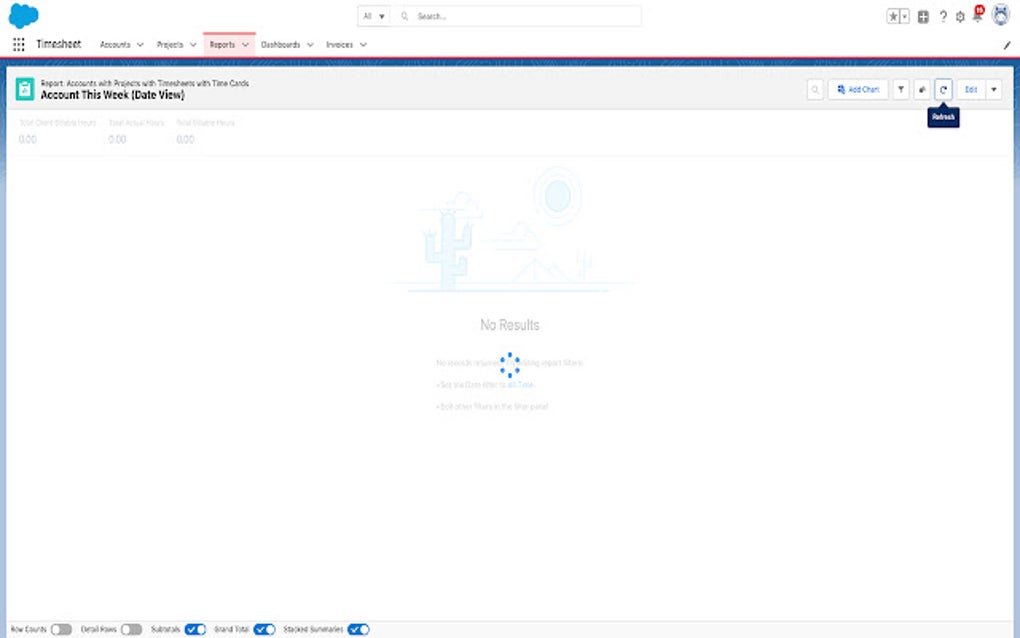Switch to the Dashboards tab
The image size is (1020, 638).
coord(282,44)
